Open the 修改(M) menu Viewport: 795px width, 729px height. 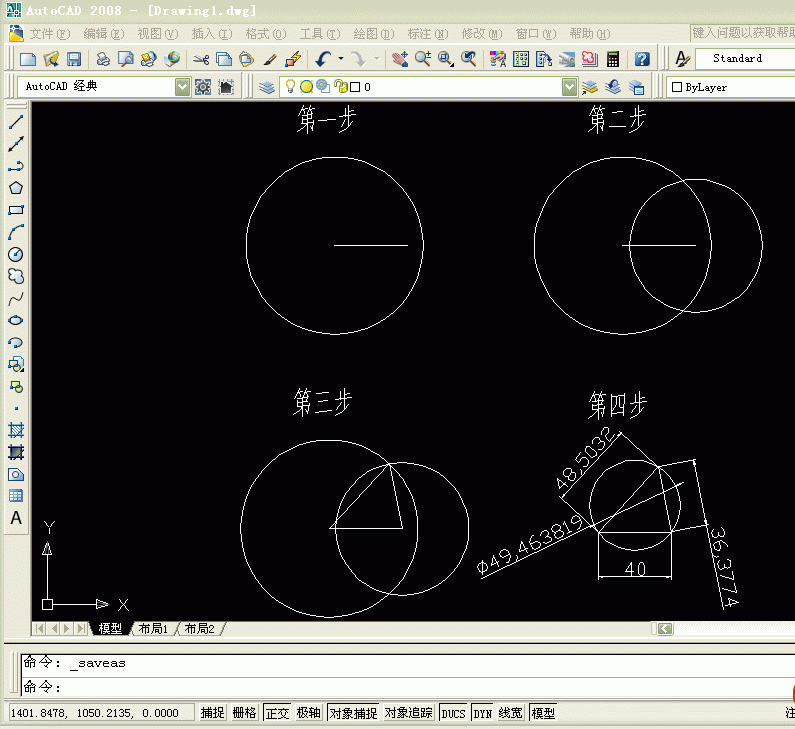[482, 34]
